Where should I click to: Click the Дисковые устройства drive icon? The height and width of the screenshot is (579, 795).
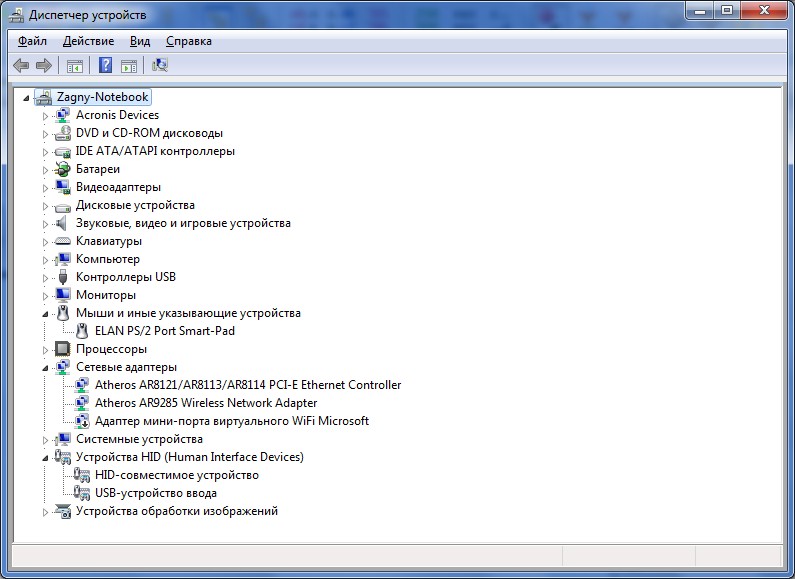62,206
